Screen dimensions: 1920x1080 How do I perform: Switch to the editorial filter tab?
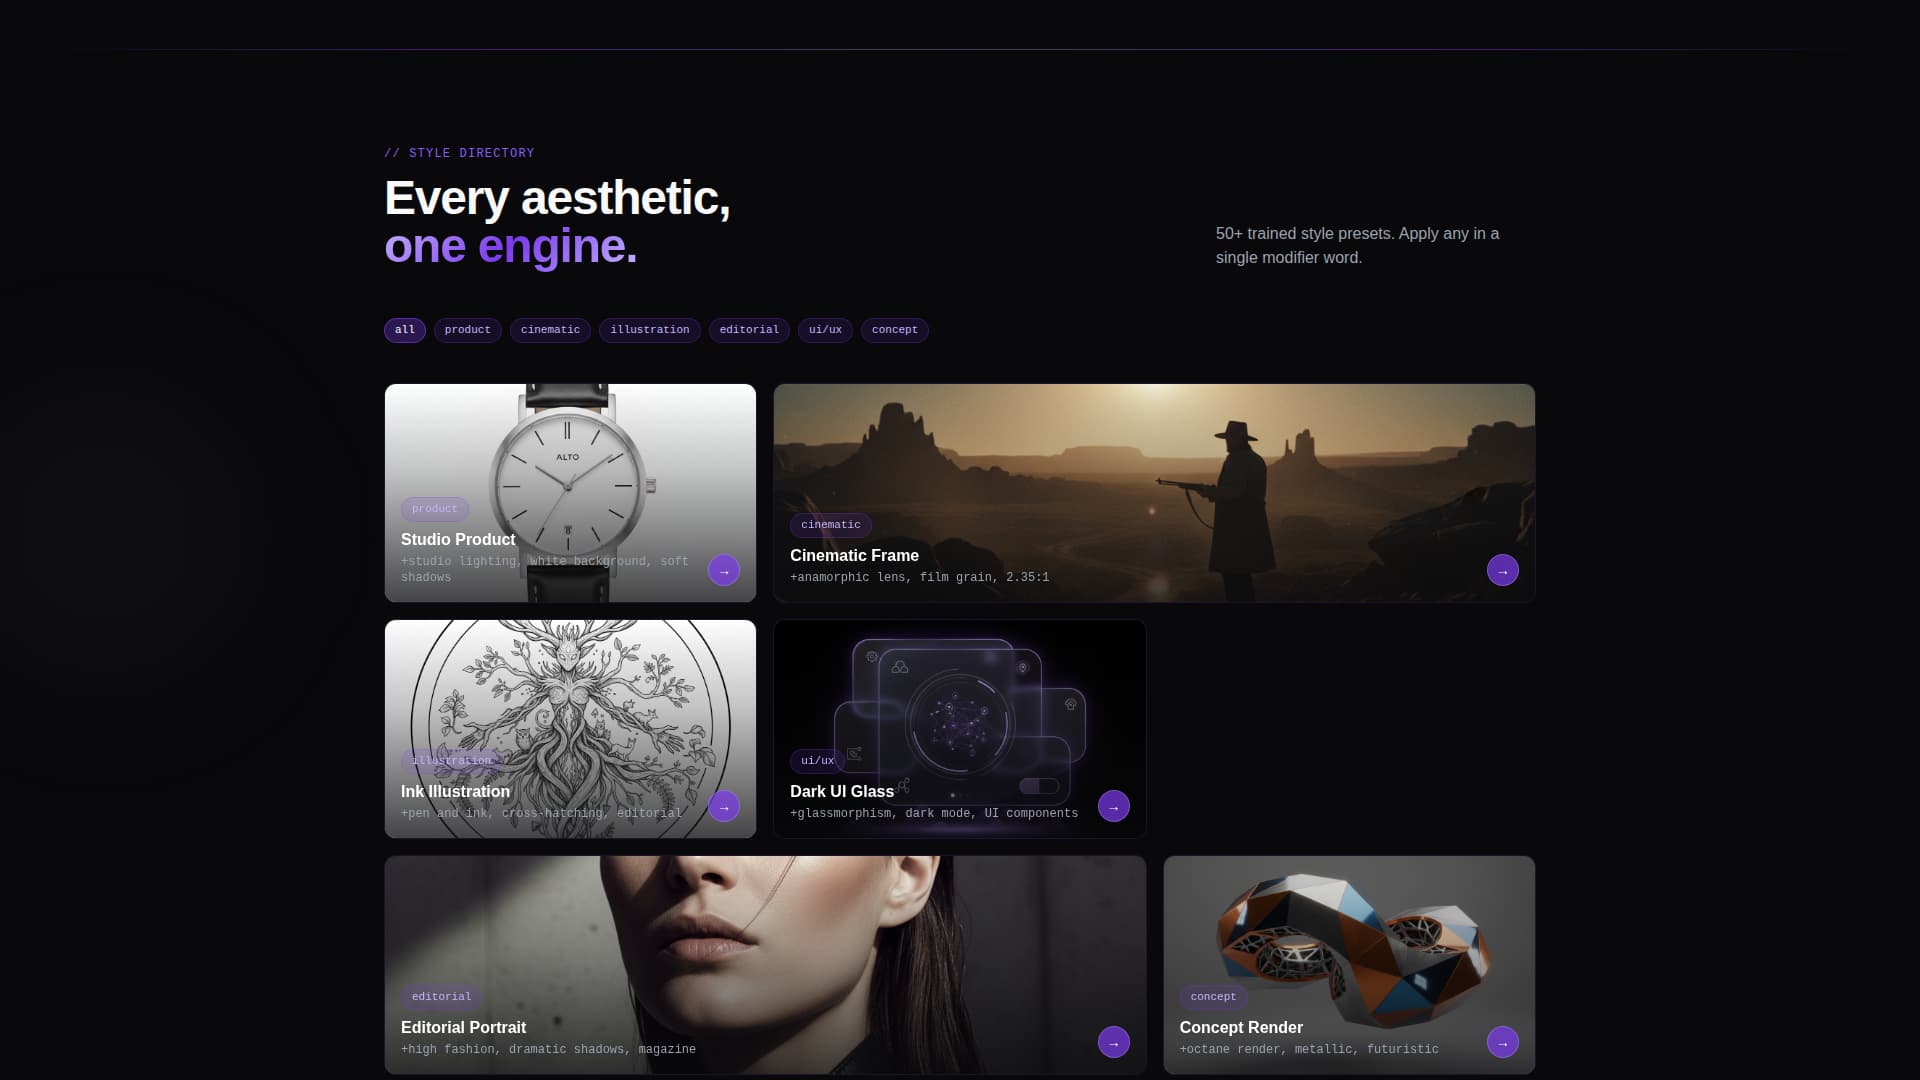click(x=748, y=330)
